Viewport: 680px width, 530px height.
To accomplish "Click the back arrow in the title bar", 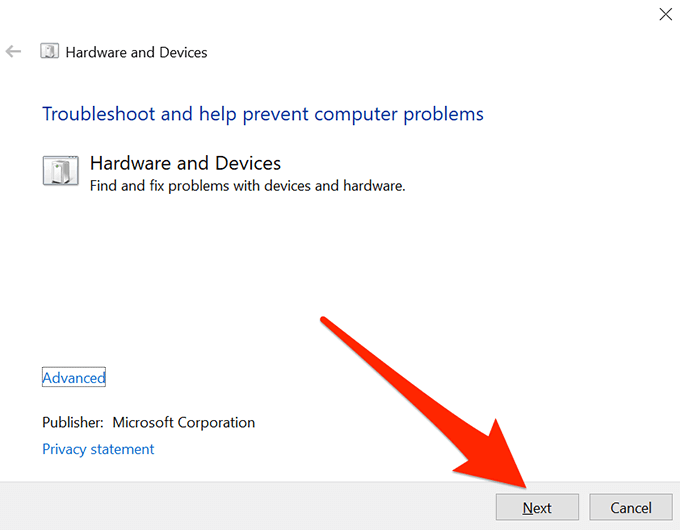I will coord(14,52).
